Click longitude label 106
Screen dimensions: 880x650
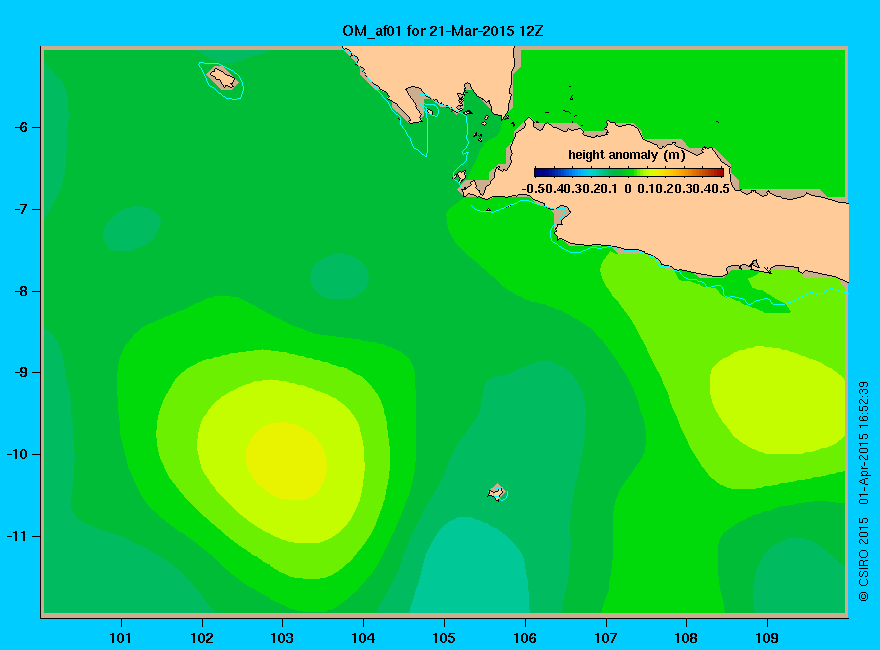click(525, 638)
